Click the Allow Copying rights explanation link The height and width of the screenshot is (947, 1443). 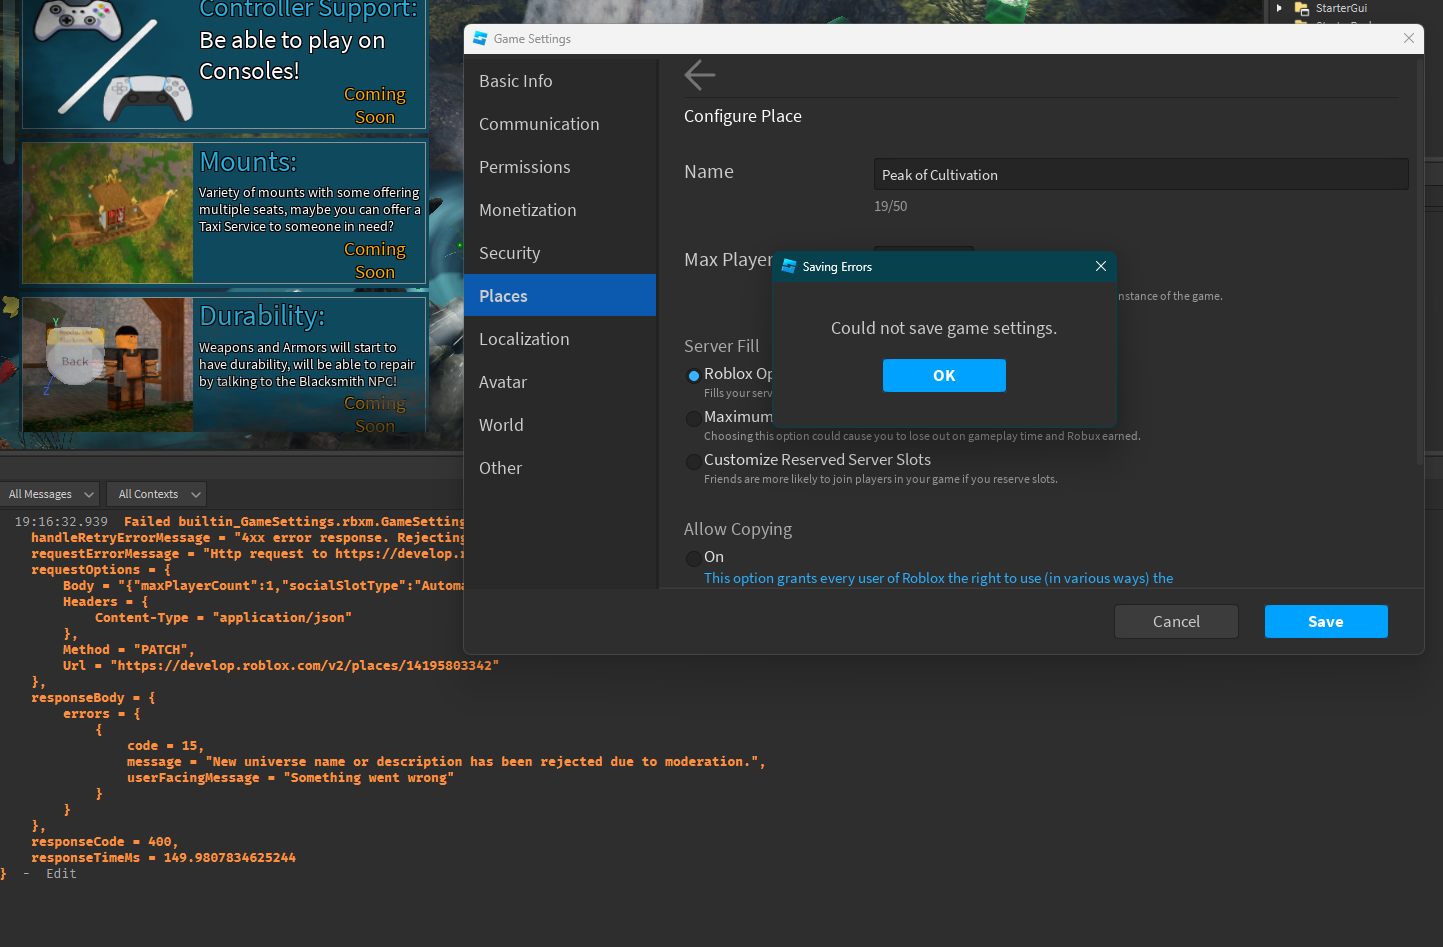click(x=938, y=578)
